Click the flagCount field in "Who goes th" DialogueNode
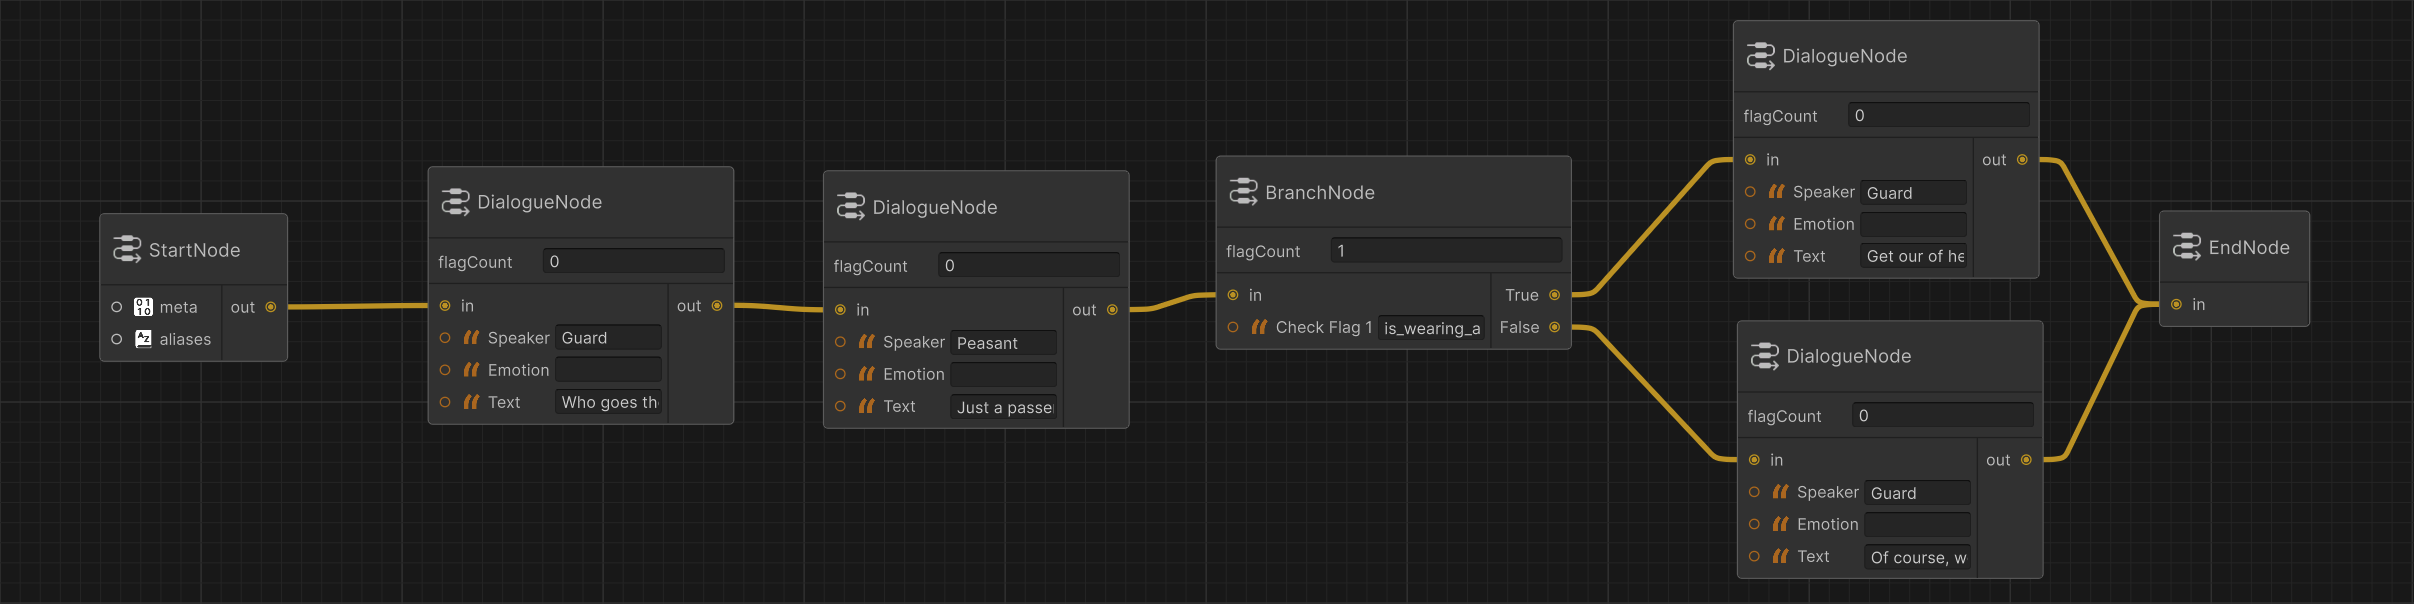2414x604 pixels. click(634, 261)
